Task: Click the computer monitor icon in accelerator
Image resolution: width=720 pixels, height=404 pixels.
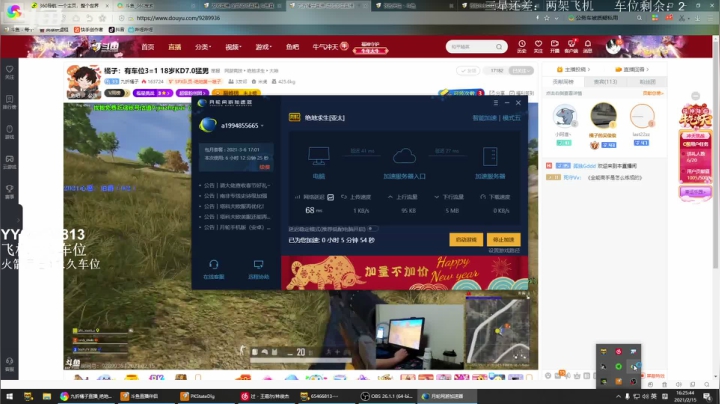Action: [x=319, y=156]
